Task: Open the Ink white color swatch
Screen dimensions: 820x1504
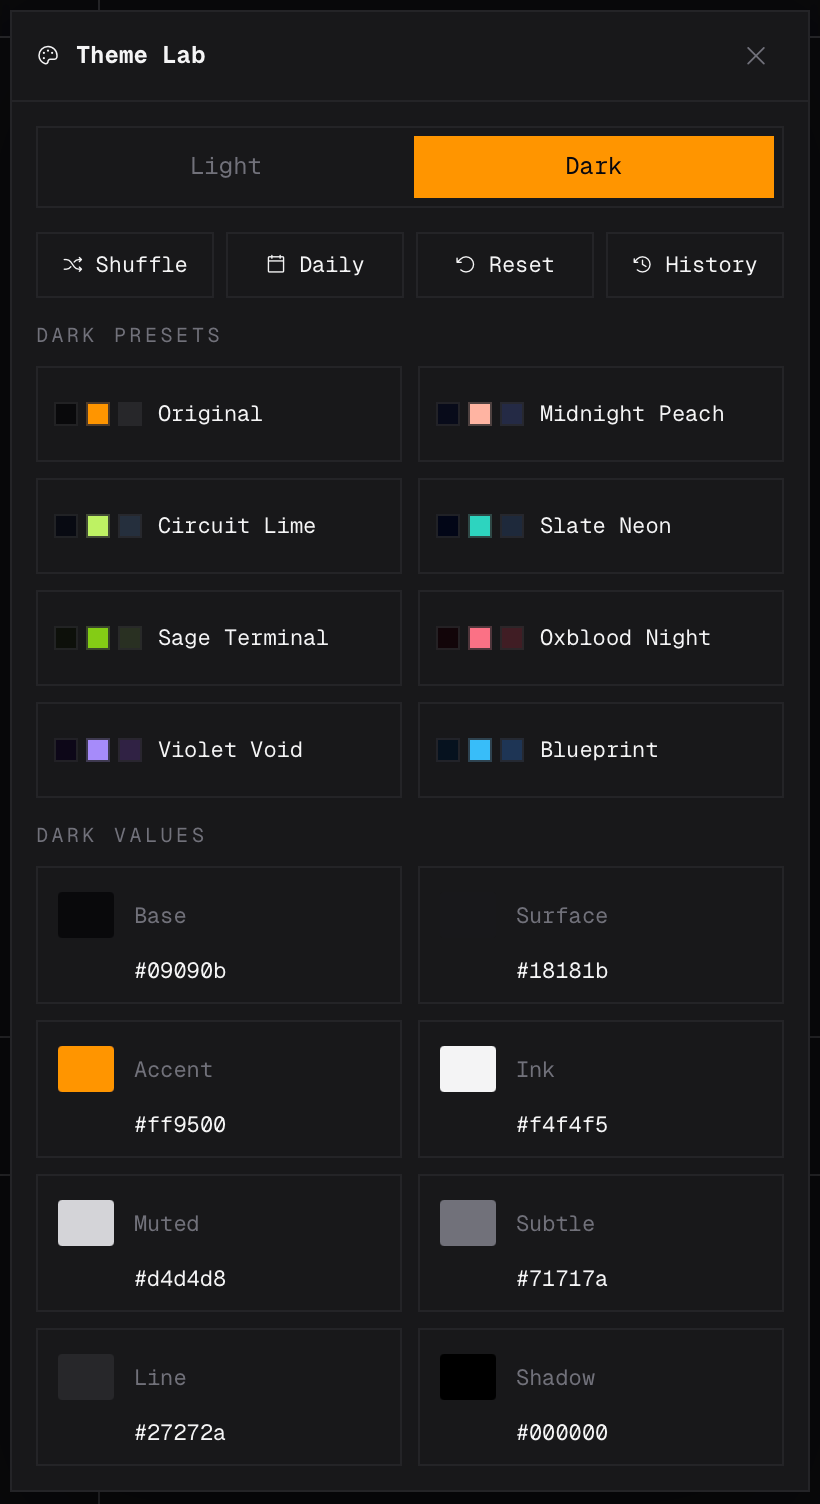Action: click(468, 1069)
